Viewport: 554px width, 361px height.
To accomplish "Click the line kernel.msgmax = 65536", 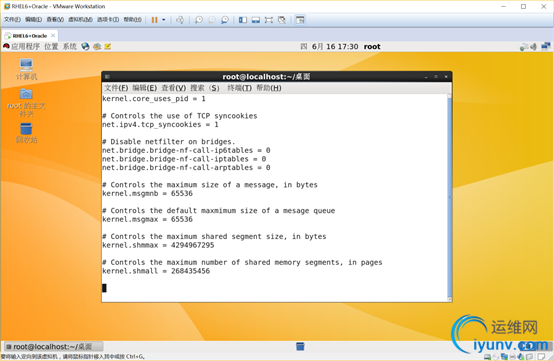I will [147, 219].
